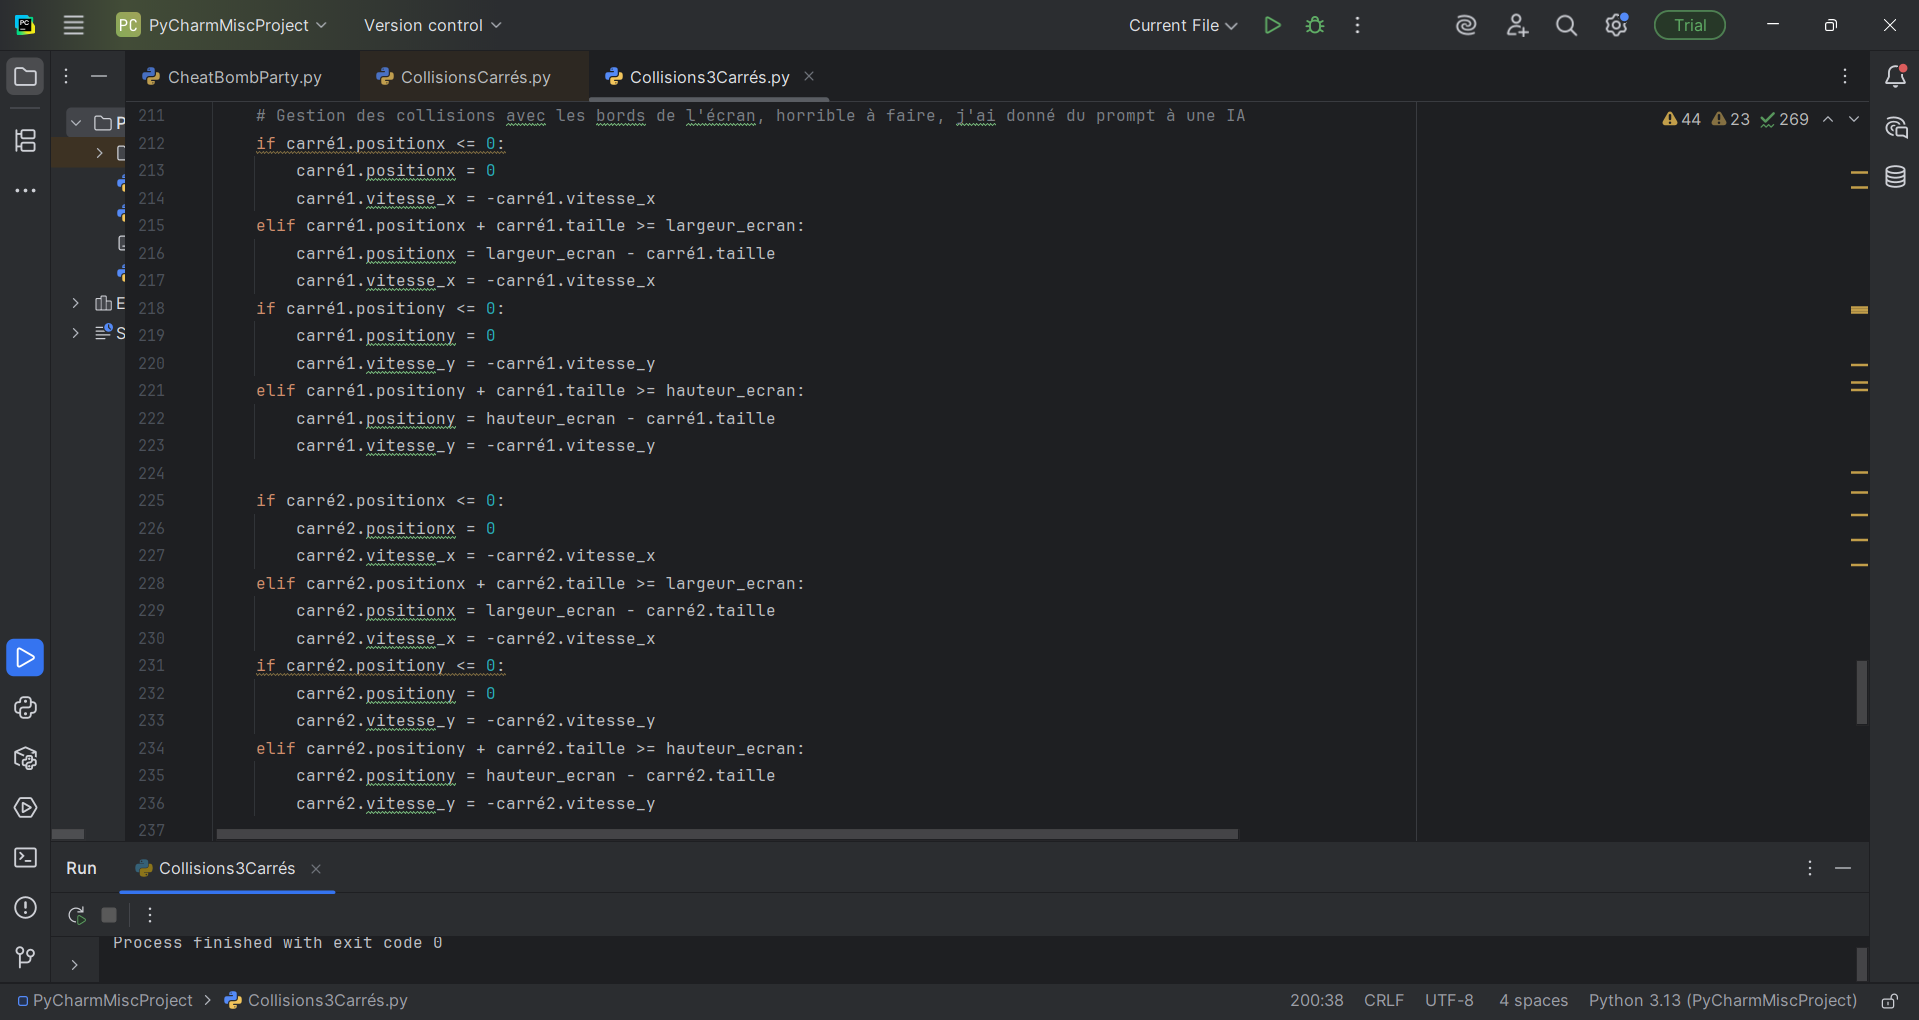Open Run toolbar more options

click(150, 915)
